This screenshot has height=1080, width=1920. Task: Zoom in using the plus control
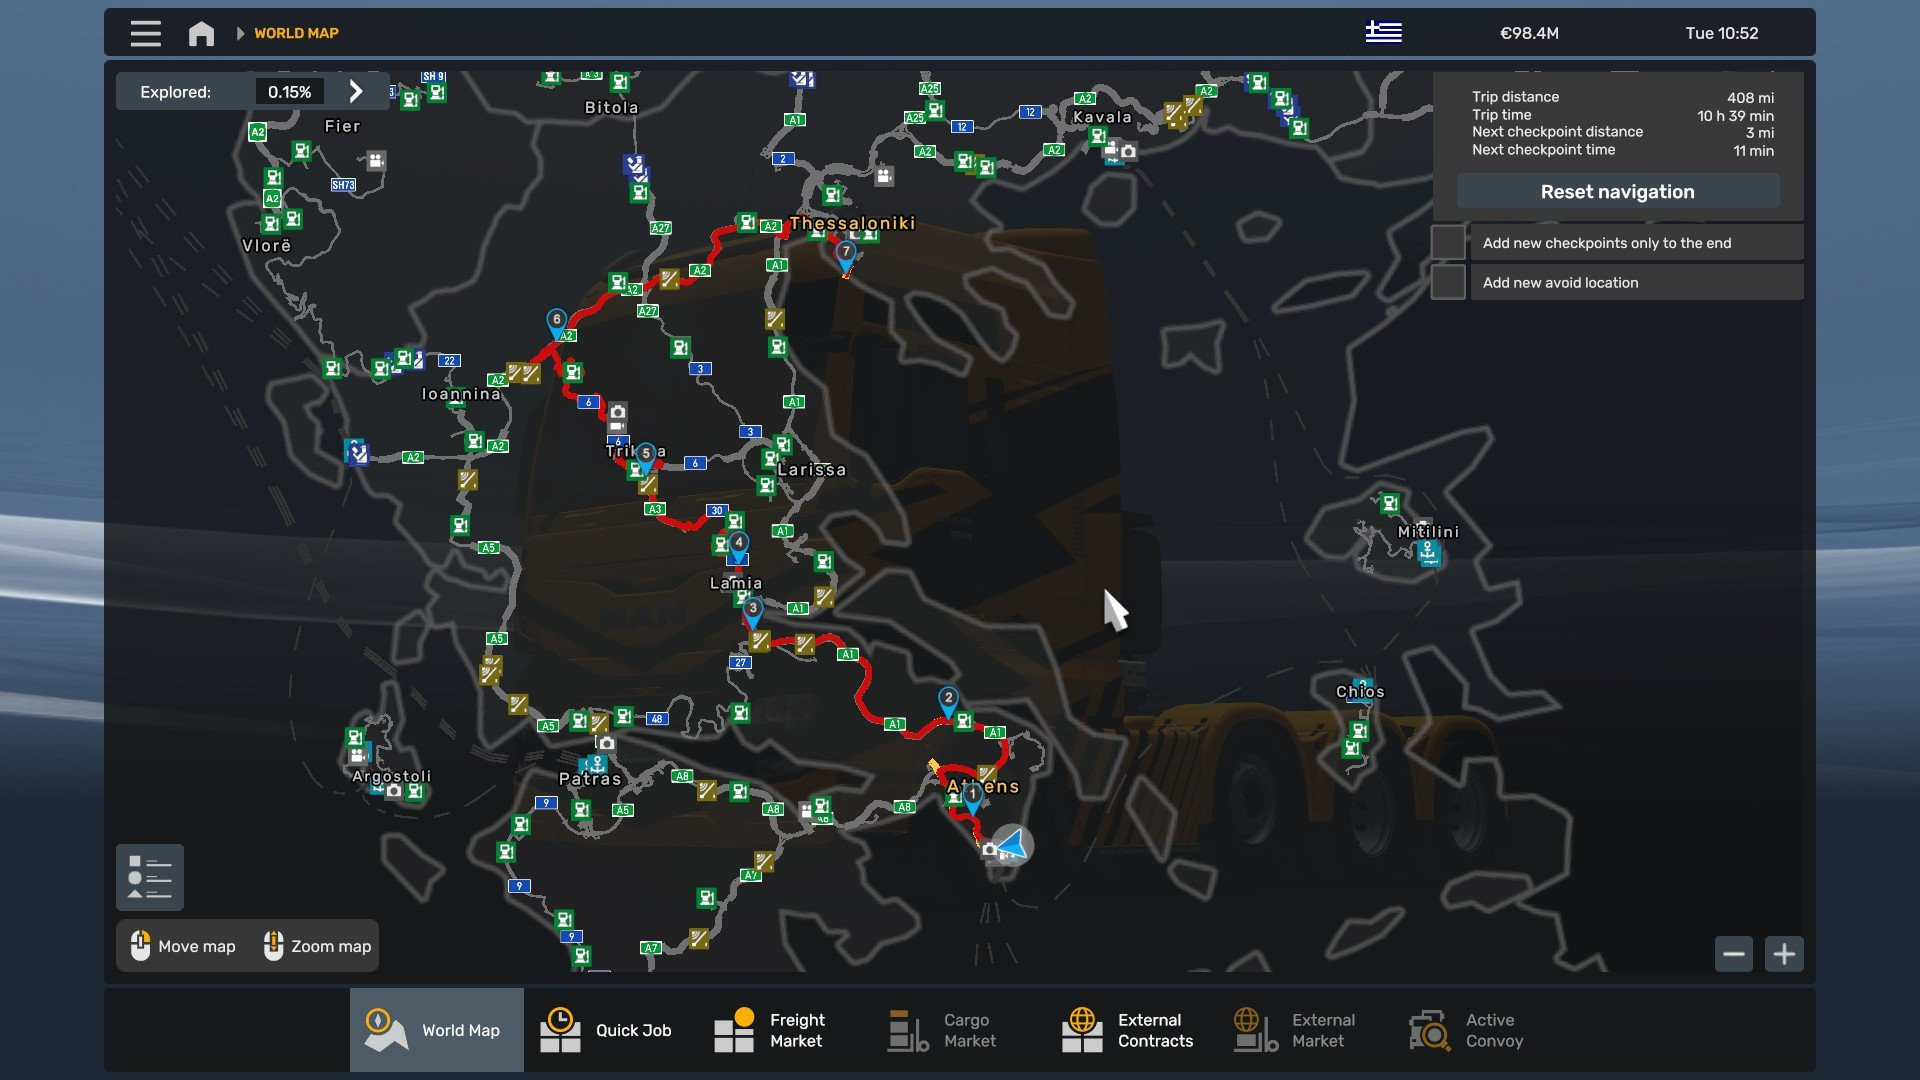click(x=1784, y=954)
